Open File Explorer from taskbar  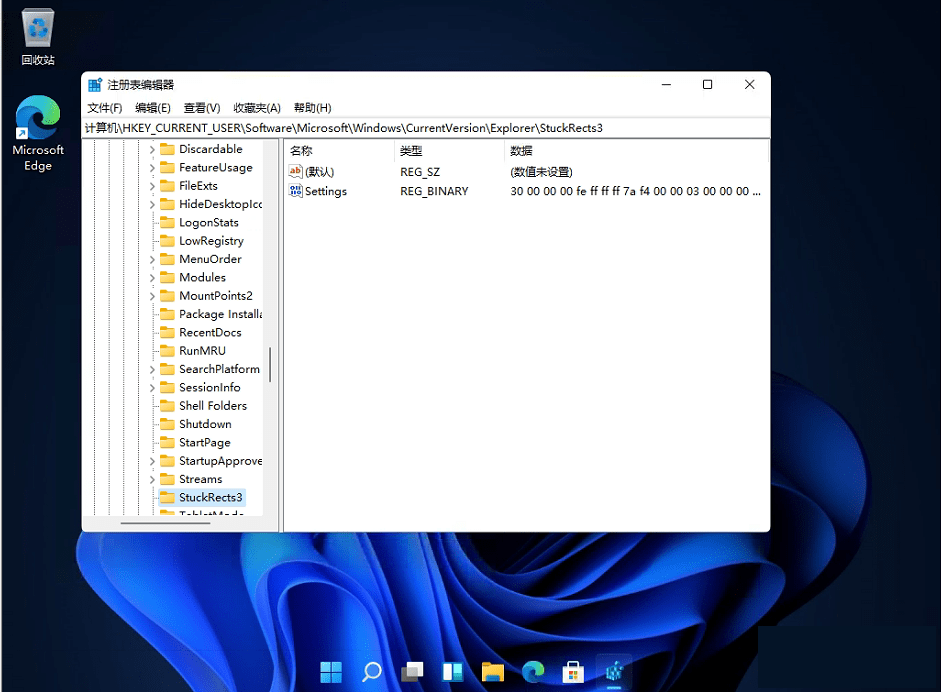coord(492,671)
